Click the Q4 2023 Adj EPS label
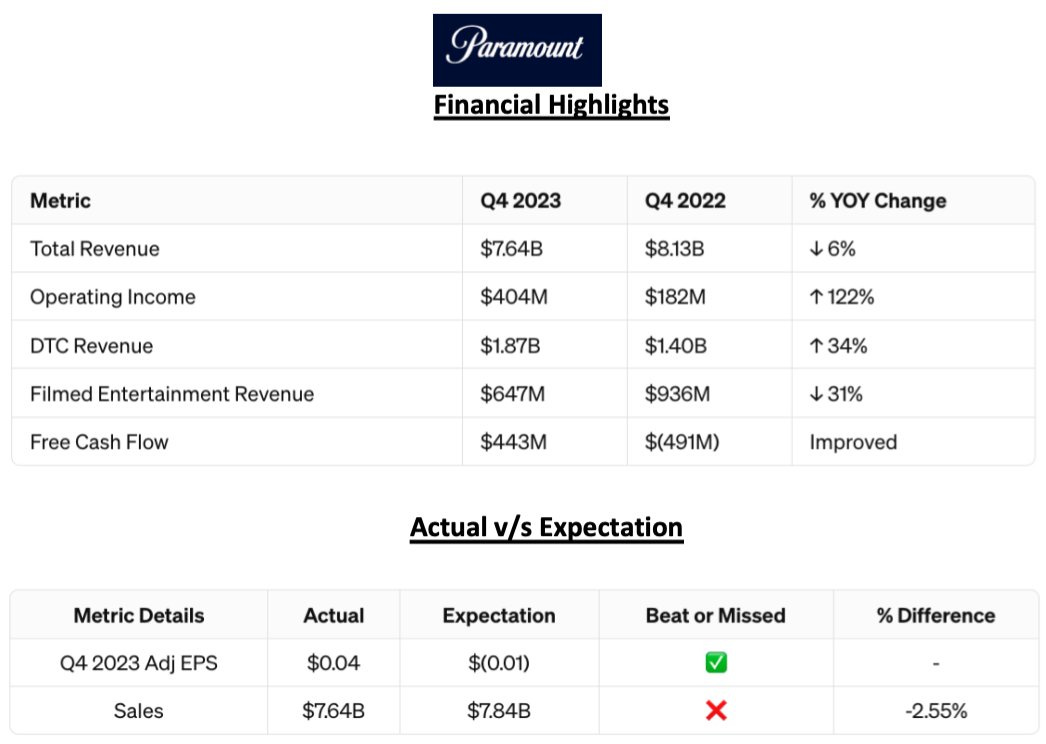Screen dimensions: 1046x744 pos(138,663)
